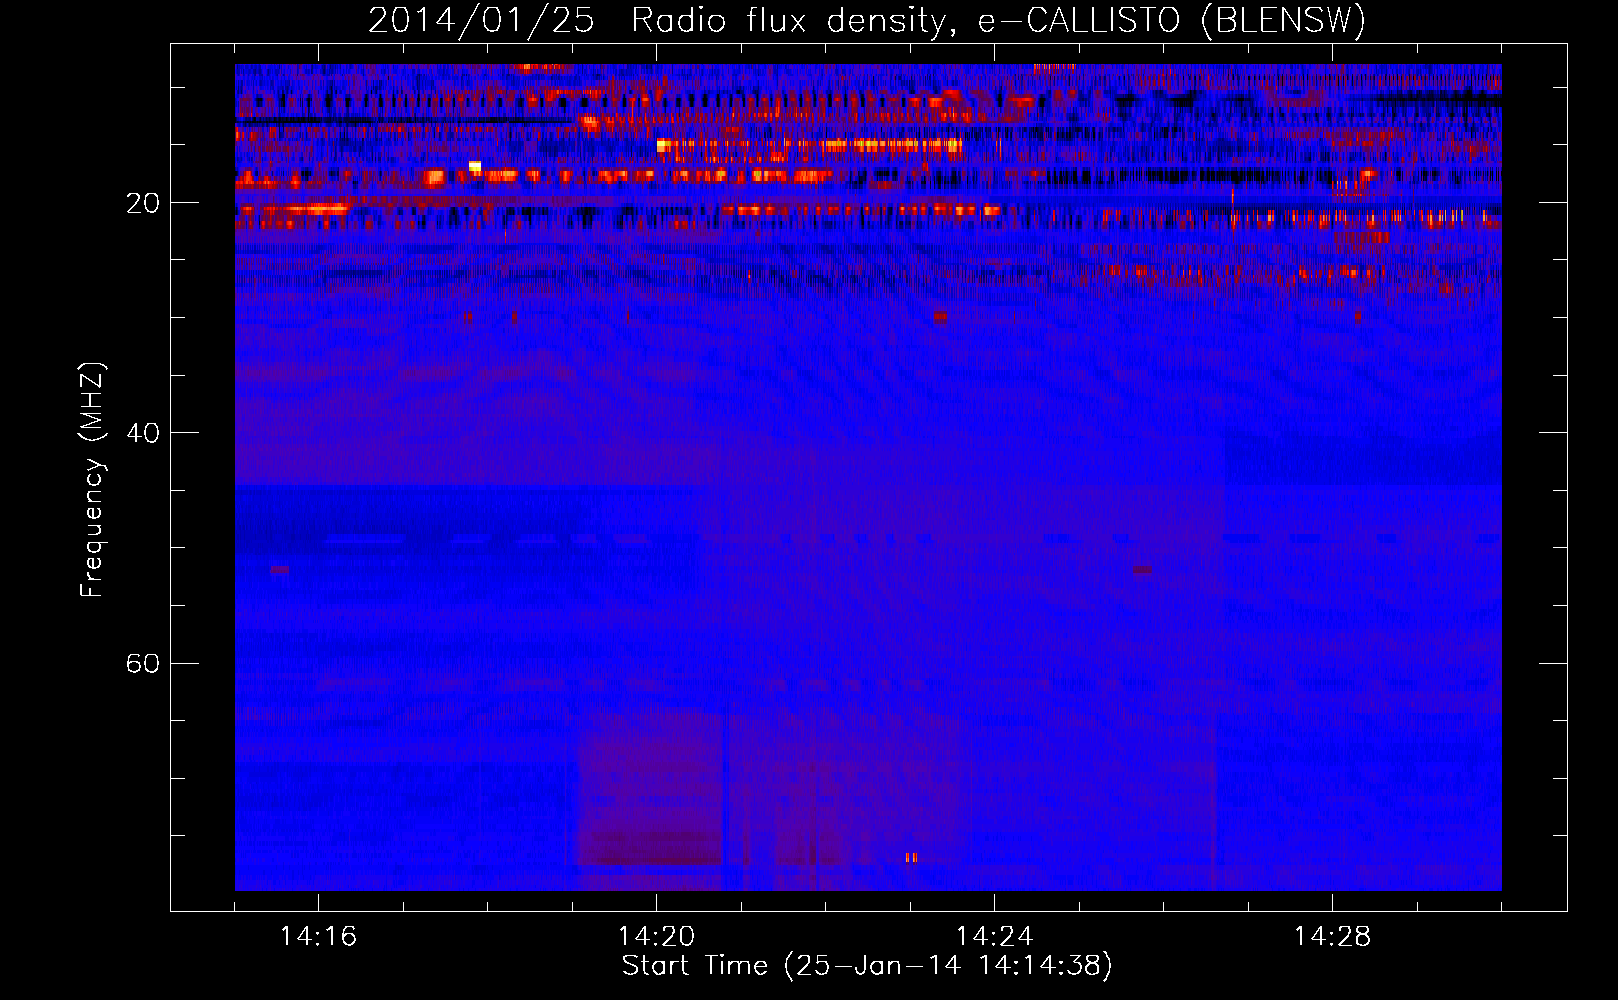The height and width of the screenshot is (1000, 1618).
Task: Click the '20' frequency tick label
Action: (x=143, y=204)
